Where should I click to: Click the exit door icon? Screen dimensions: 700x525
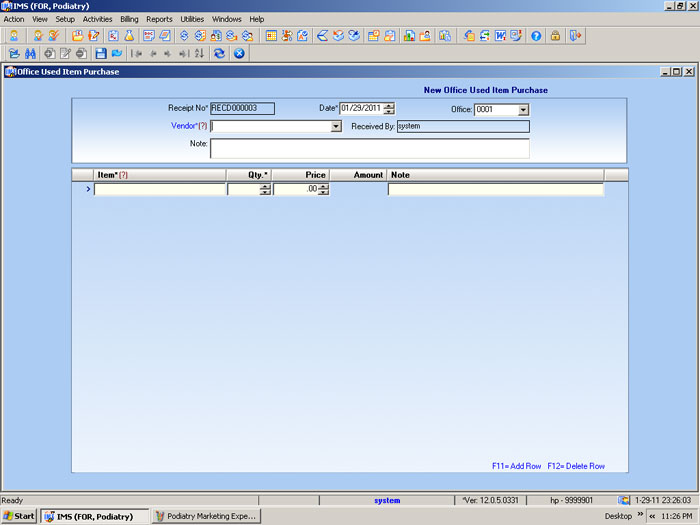[575, 36]
